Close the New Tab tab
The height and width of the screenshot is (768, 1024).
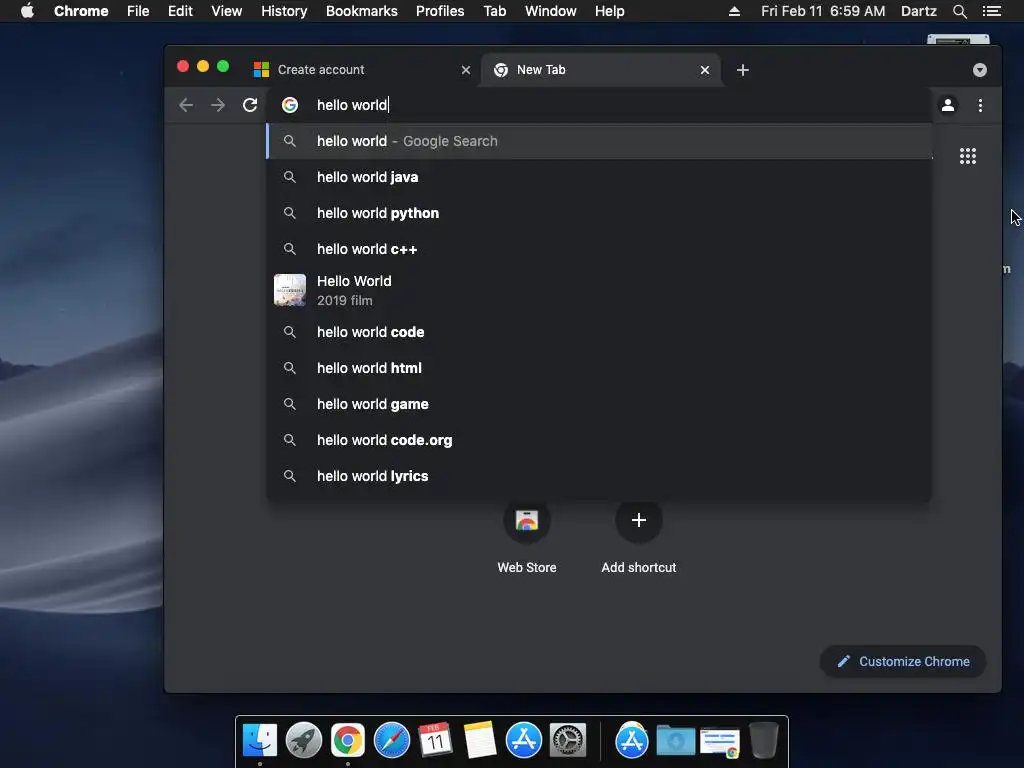tap(705, 70)
